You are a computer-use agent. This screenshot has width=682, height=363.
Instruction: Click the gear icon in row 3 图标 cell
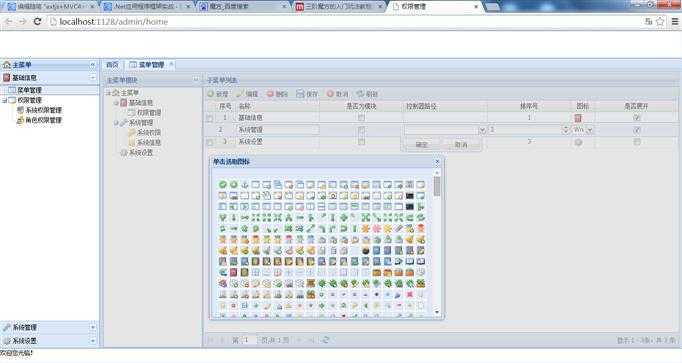click(578, 142)
